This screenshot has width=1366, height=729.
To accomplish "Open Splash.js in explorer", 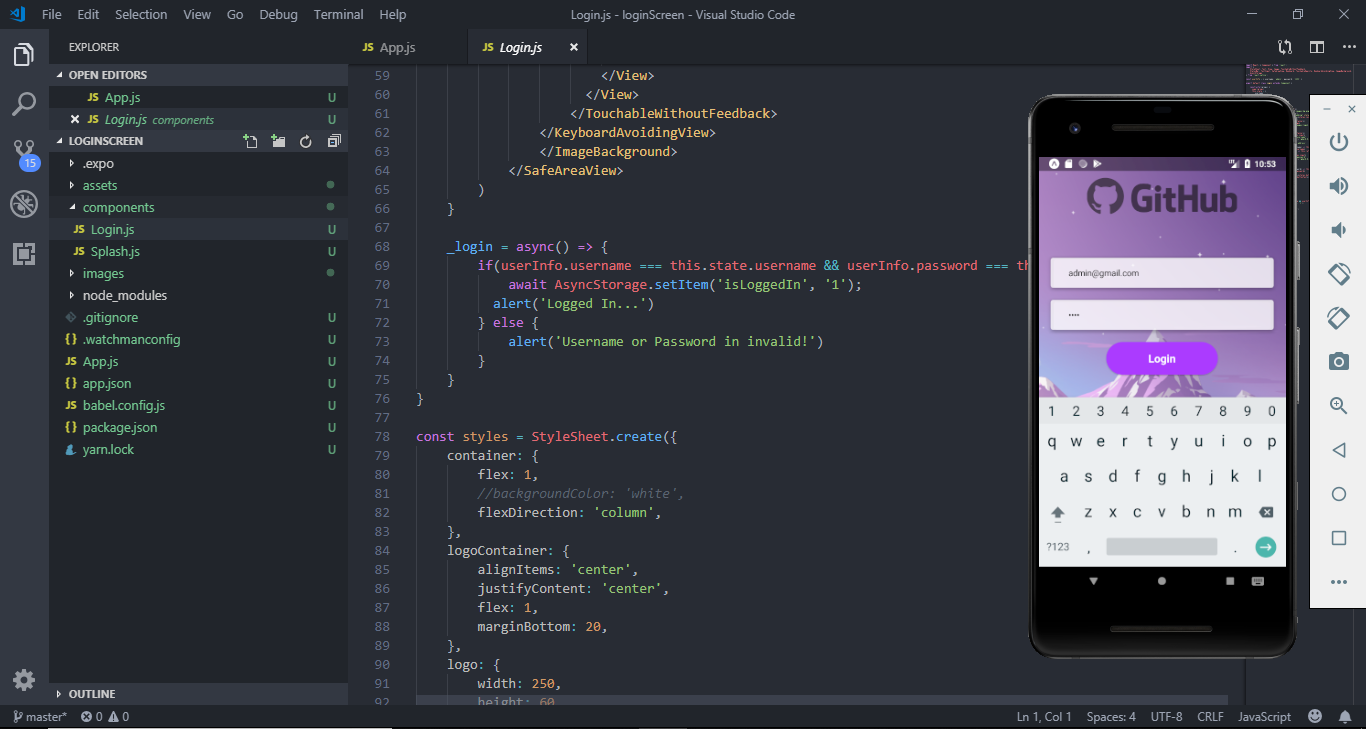I will (199, 251).
